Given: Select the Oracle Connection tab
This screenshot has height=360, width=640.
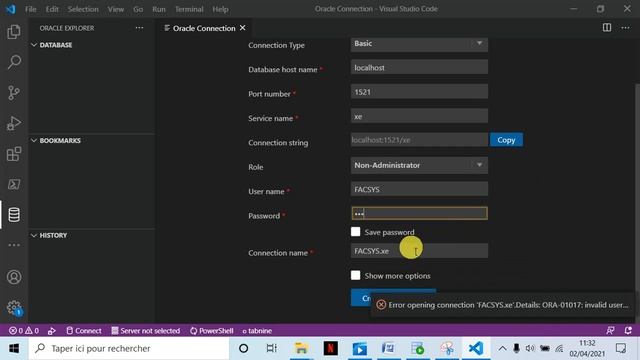Looking at the screenshot, I should 204,28.
